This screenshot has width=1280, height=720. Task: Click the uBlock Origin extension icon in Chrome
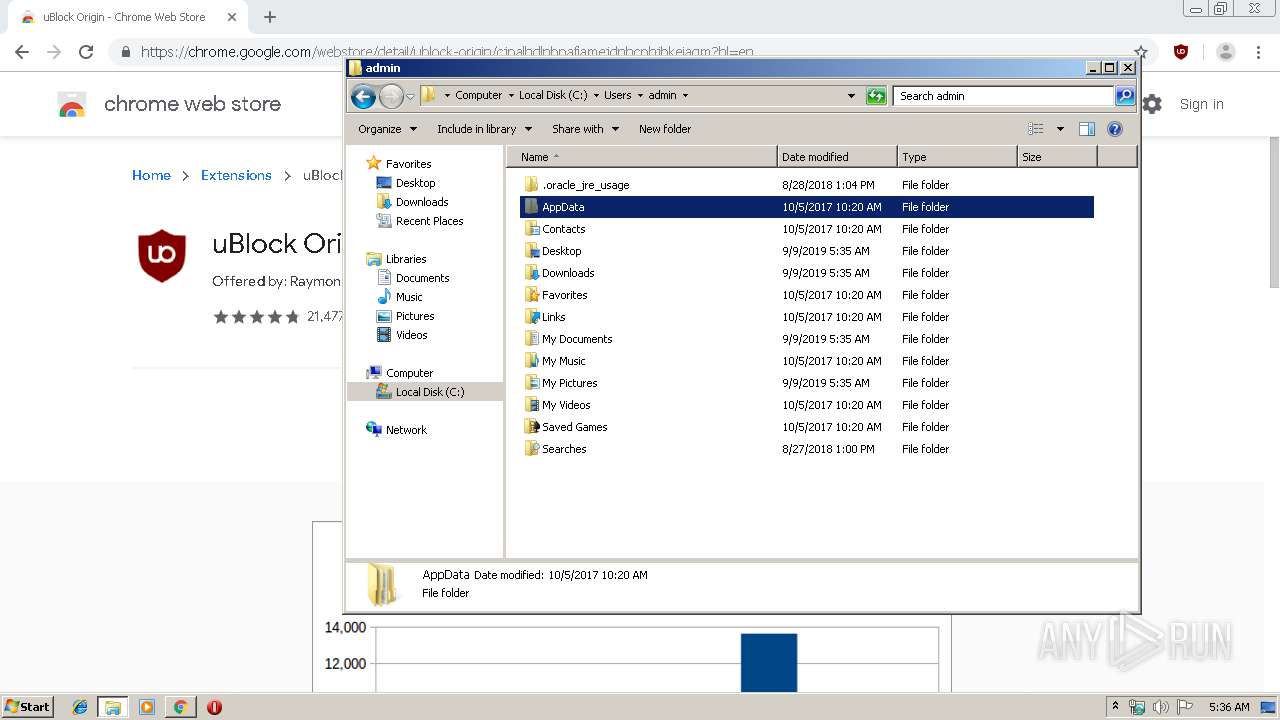pos(1181,52)
